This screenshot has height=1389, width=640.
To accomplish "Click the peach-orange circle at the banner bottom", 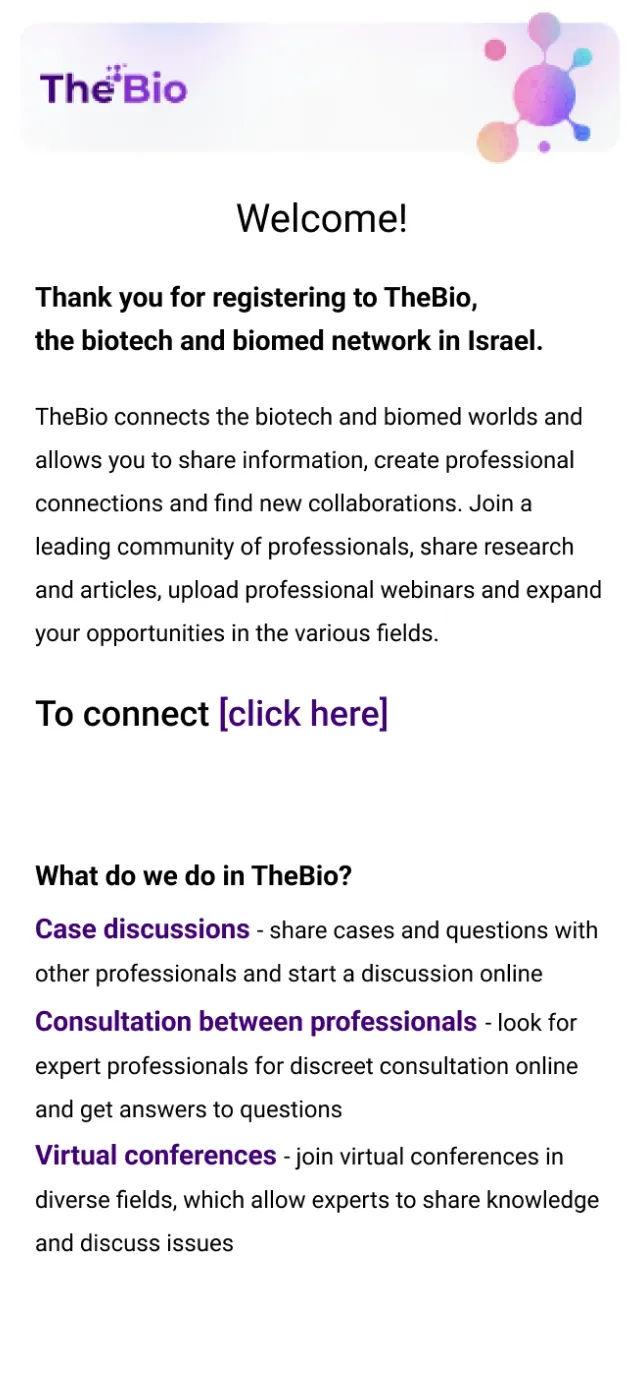I will point(498,141).
